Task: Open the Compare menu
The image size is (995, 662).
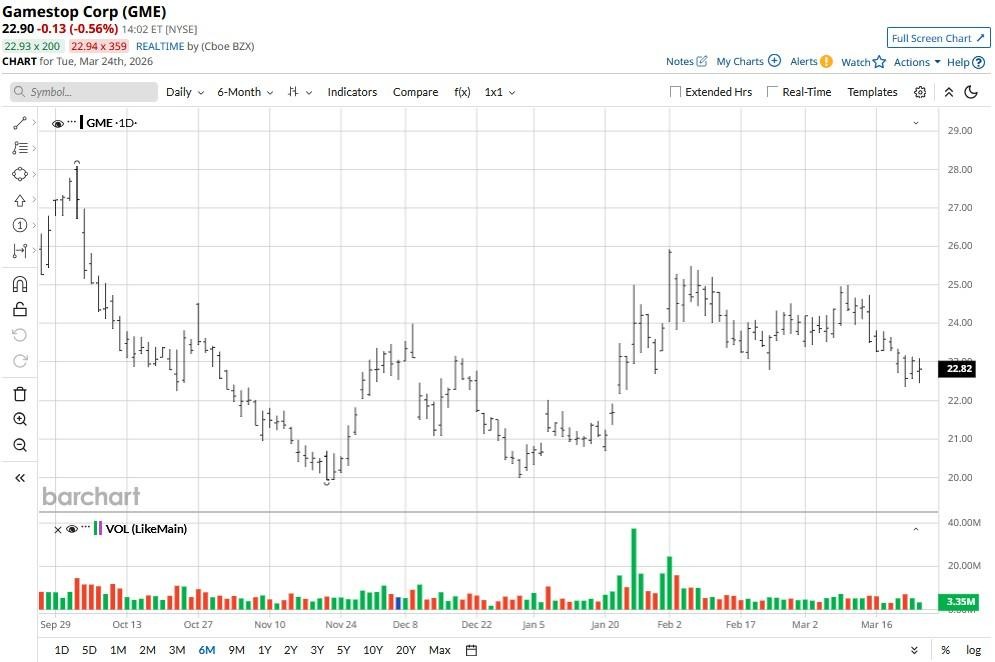Action: (415, 92)
